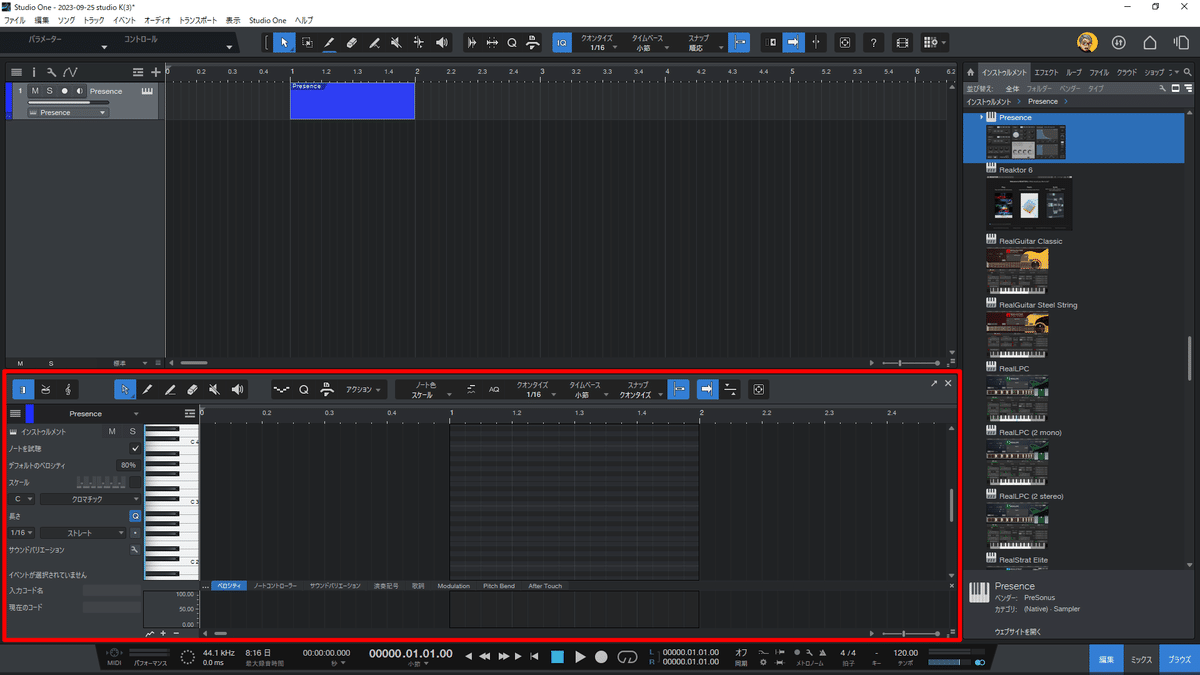Open the トランスポート menu
1200x675 pixels.
(198, 20)
